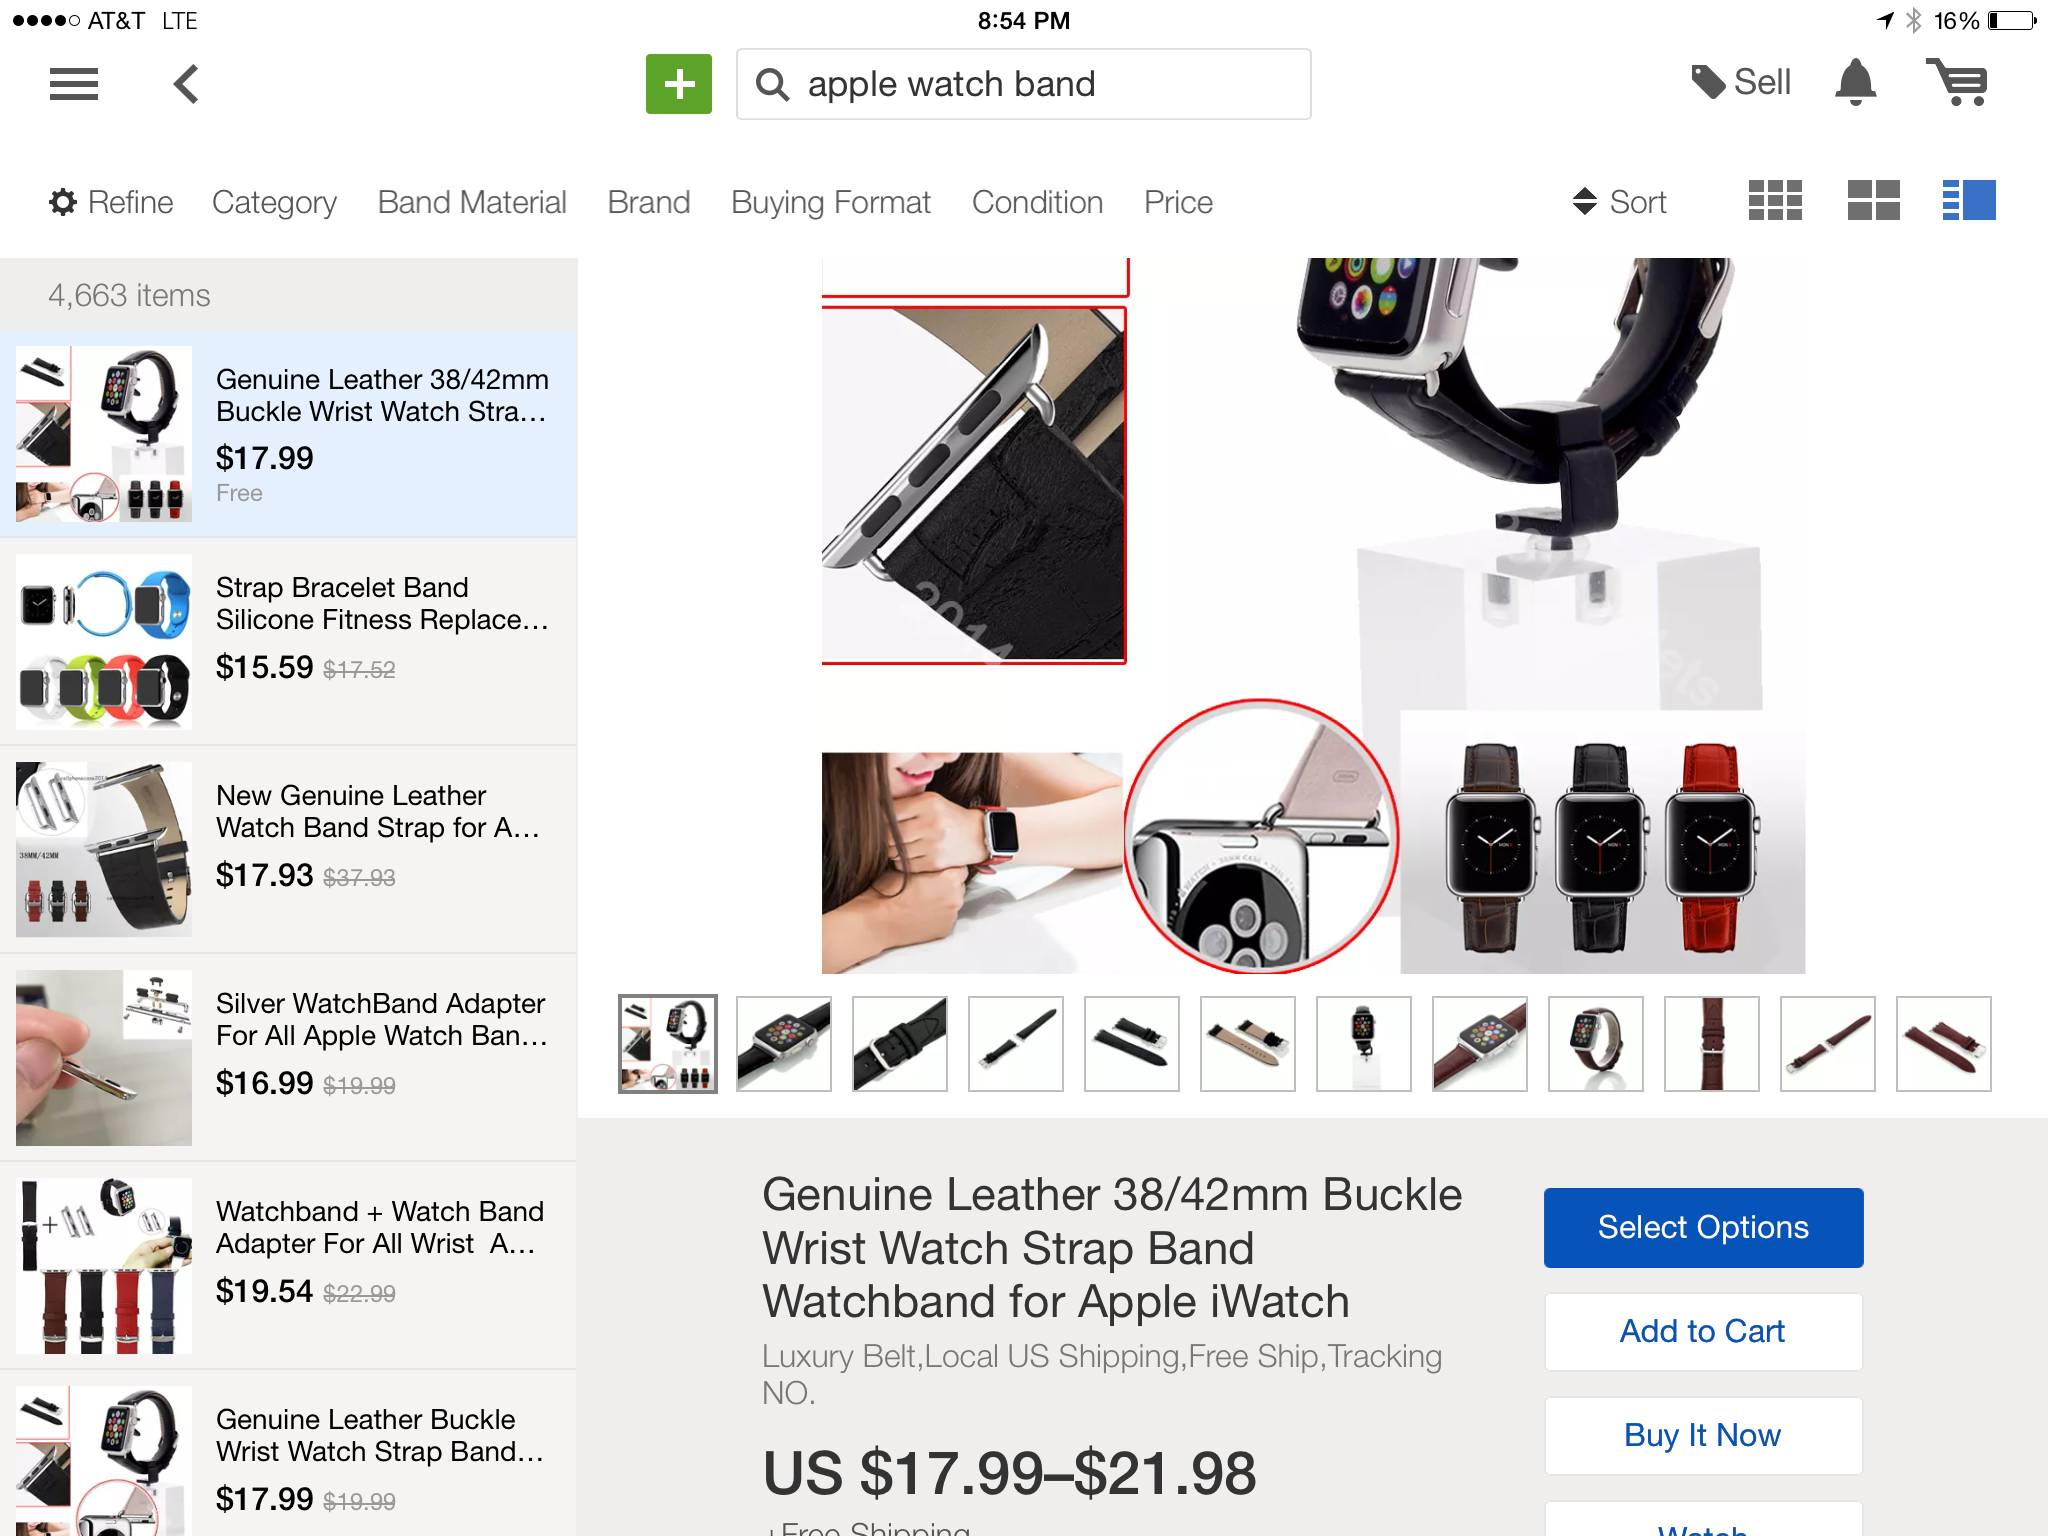Expand the Buying Format filter

831,202
